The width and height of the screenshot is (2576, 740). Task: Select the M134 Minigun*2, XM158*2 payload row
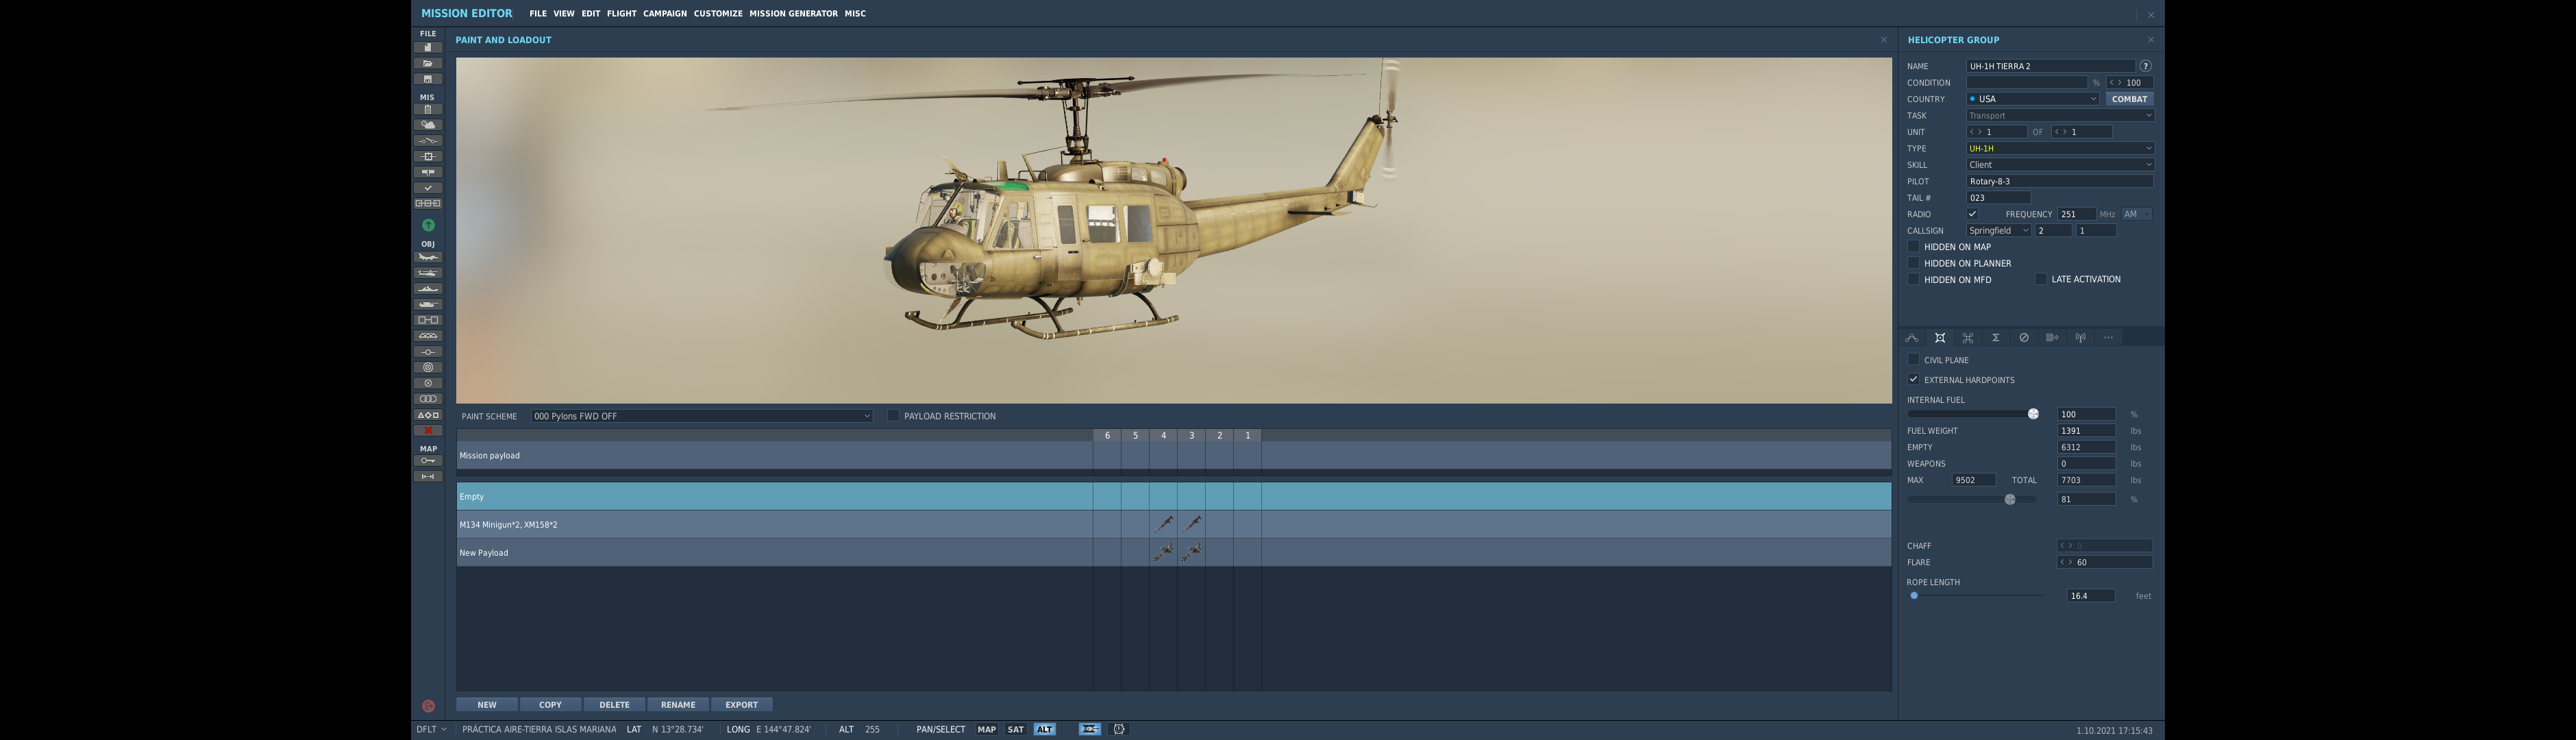tap(1174, 525)
